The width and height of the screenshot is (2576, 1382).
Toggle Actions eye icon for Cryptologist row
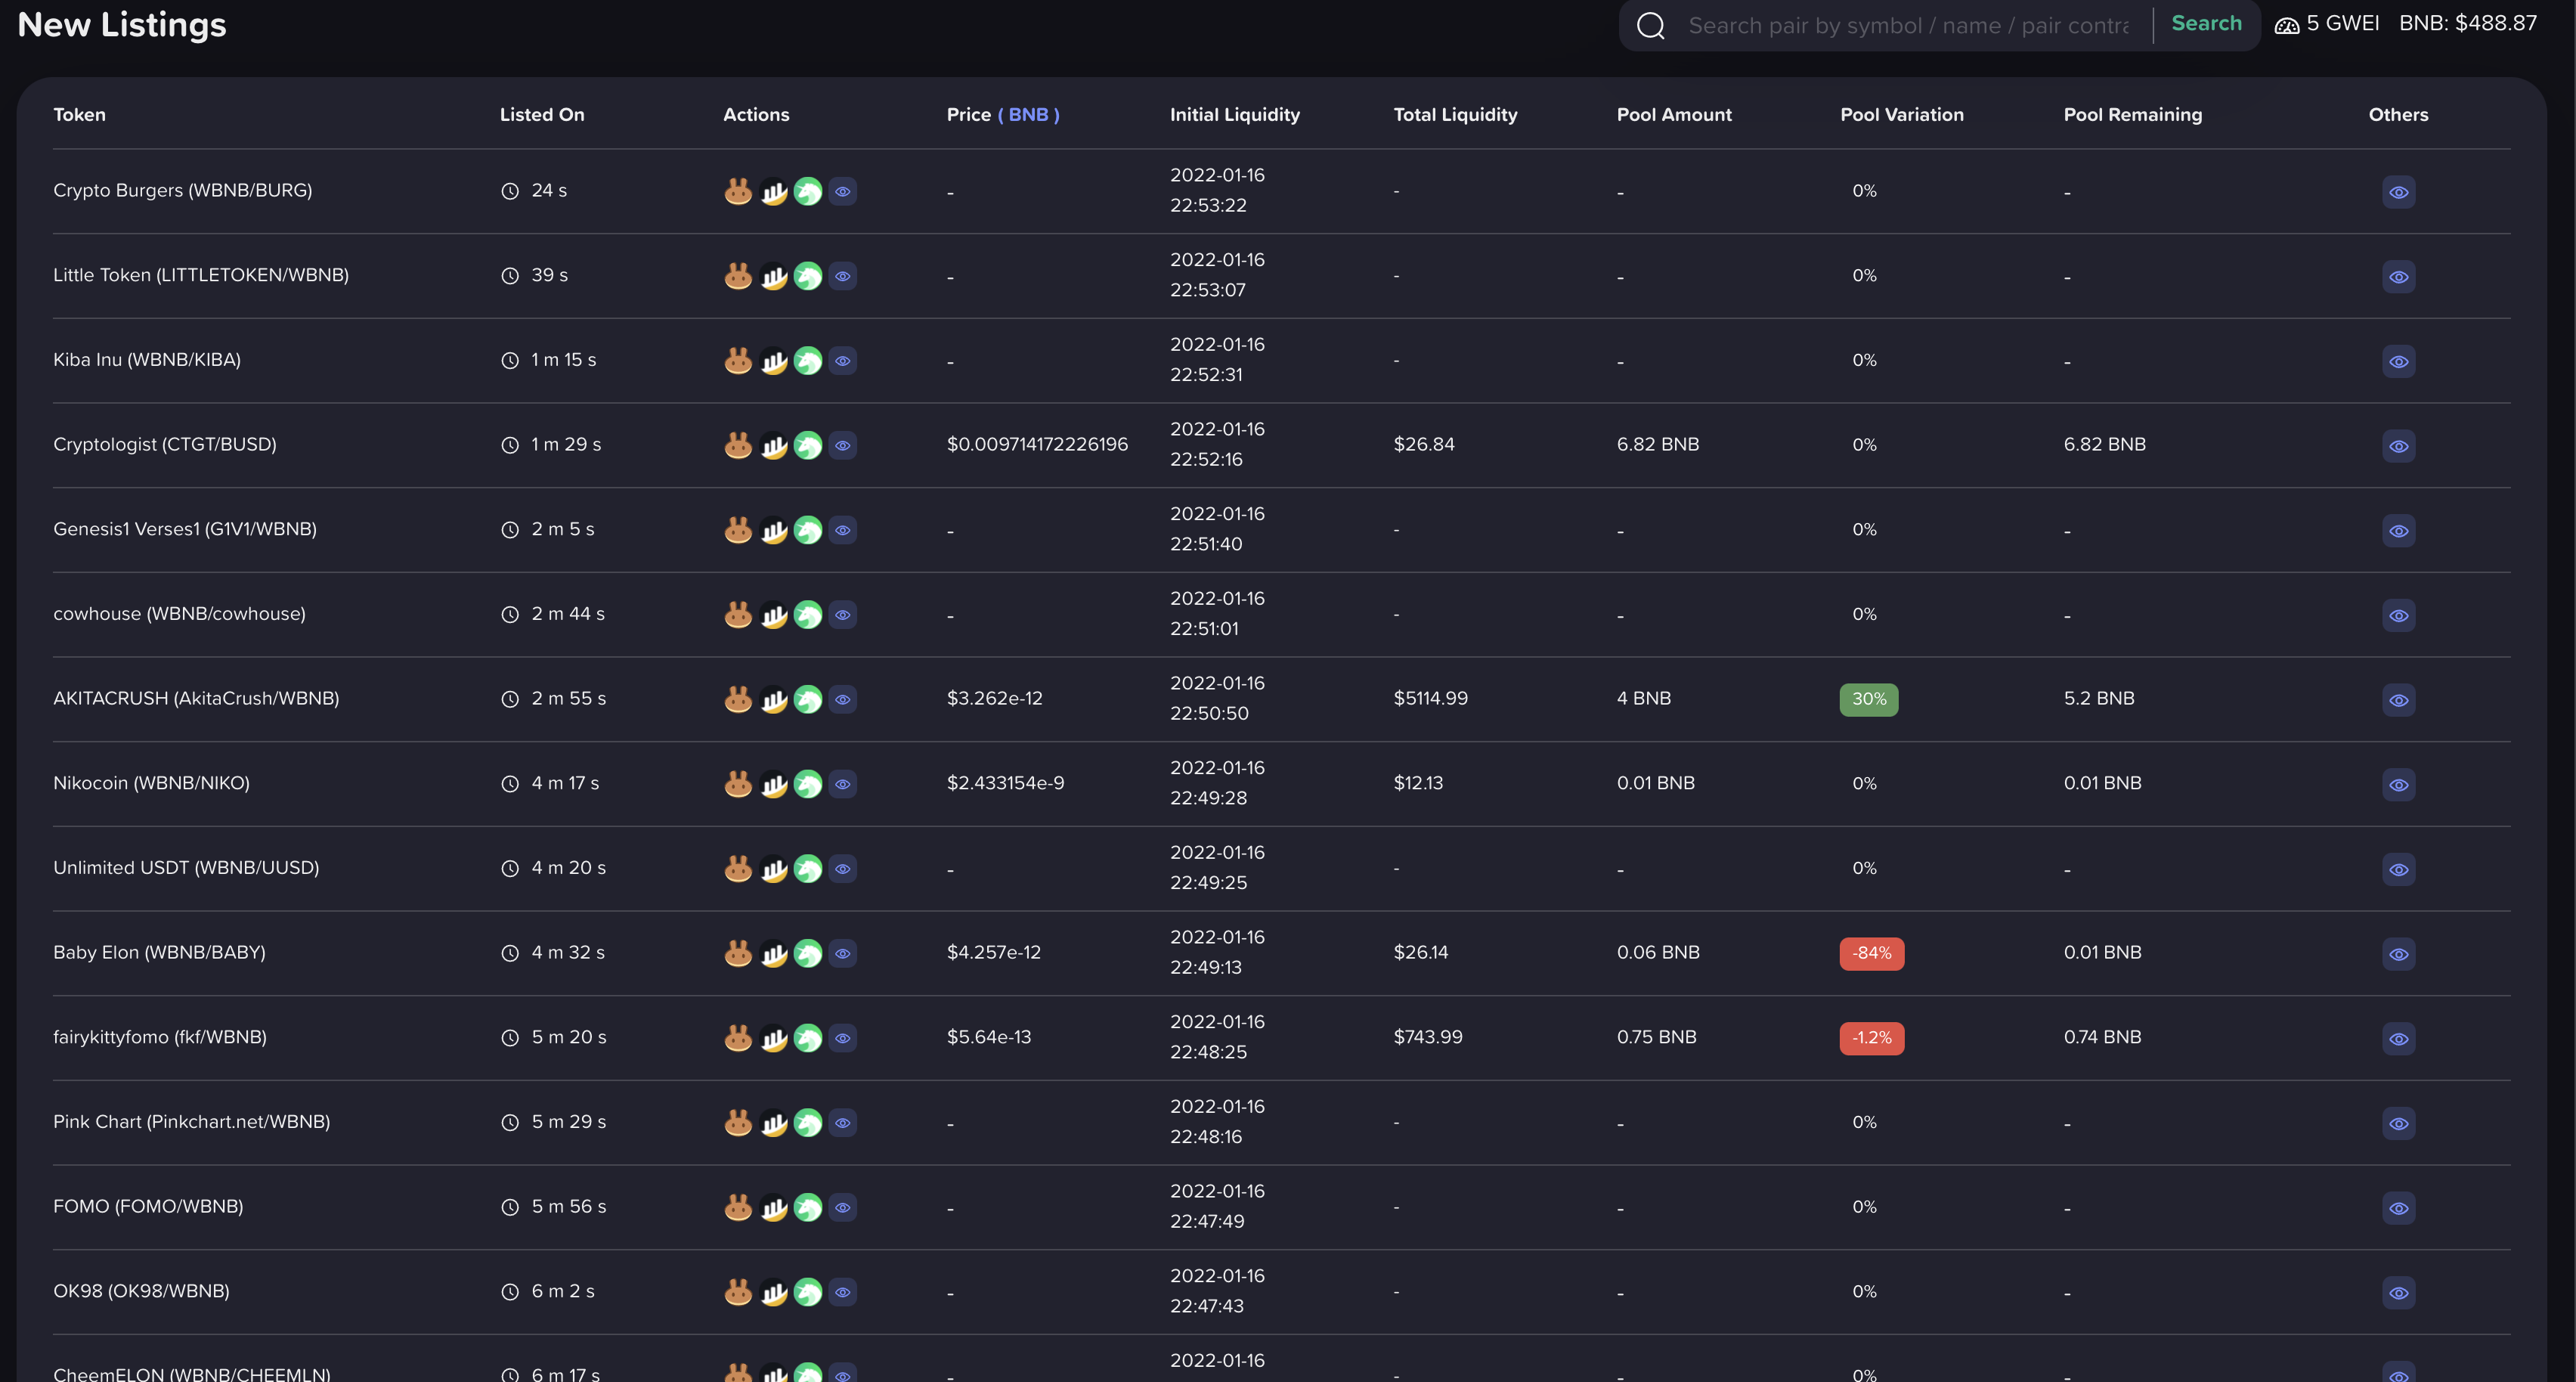[x=843, y=445]
